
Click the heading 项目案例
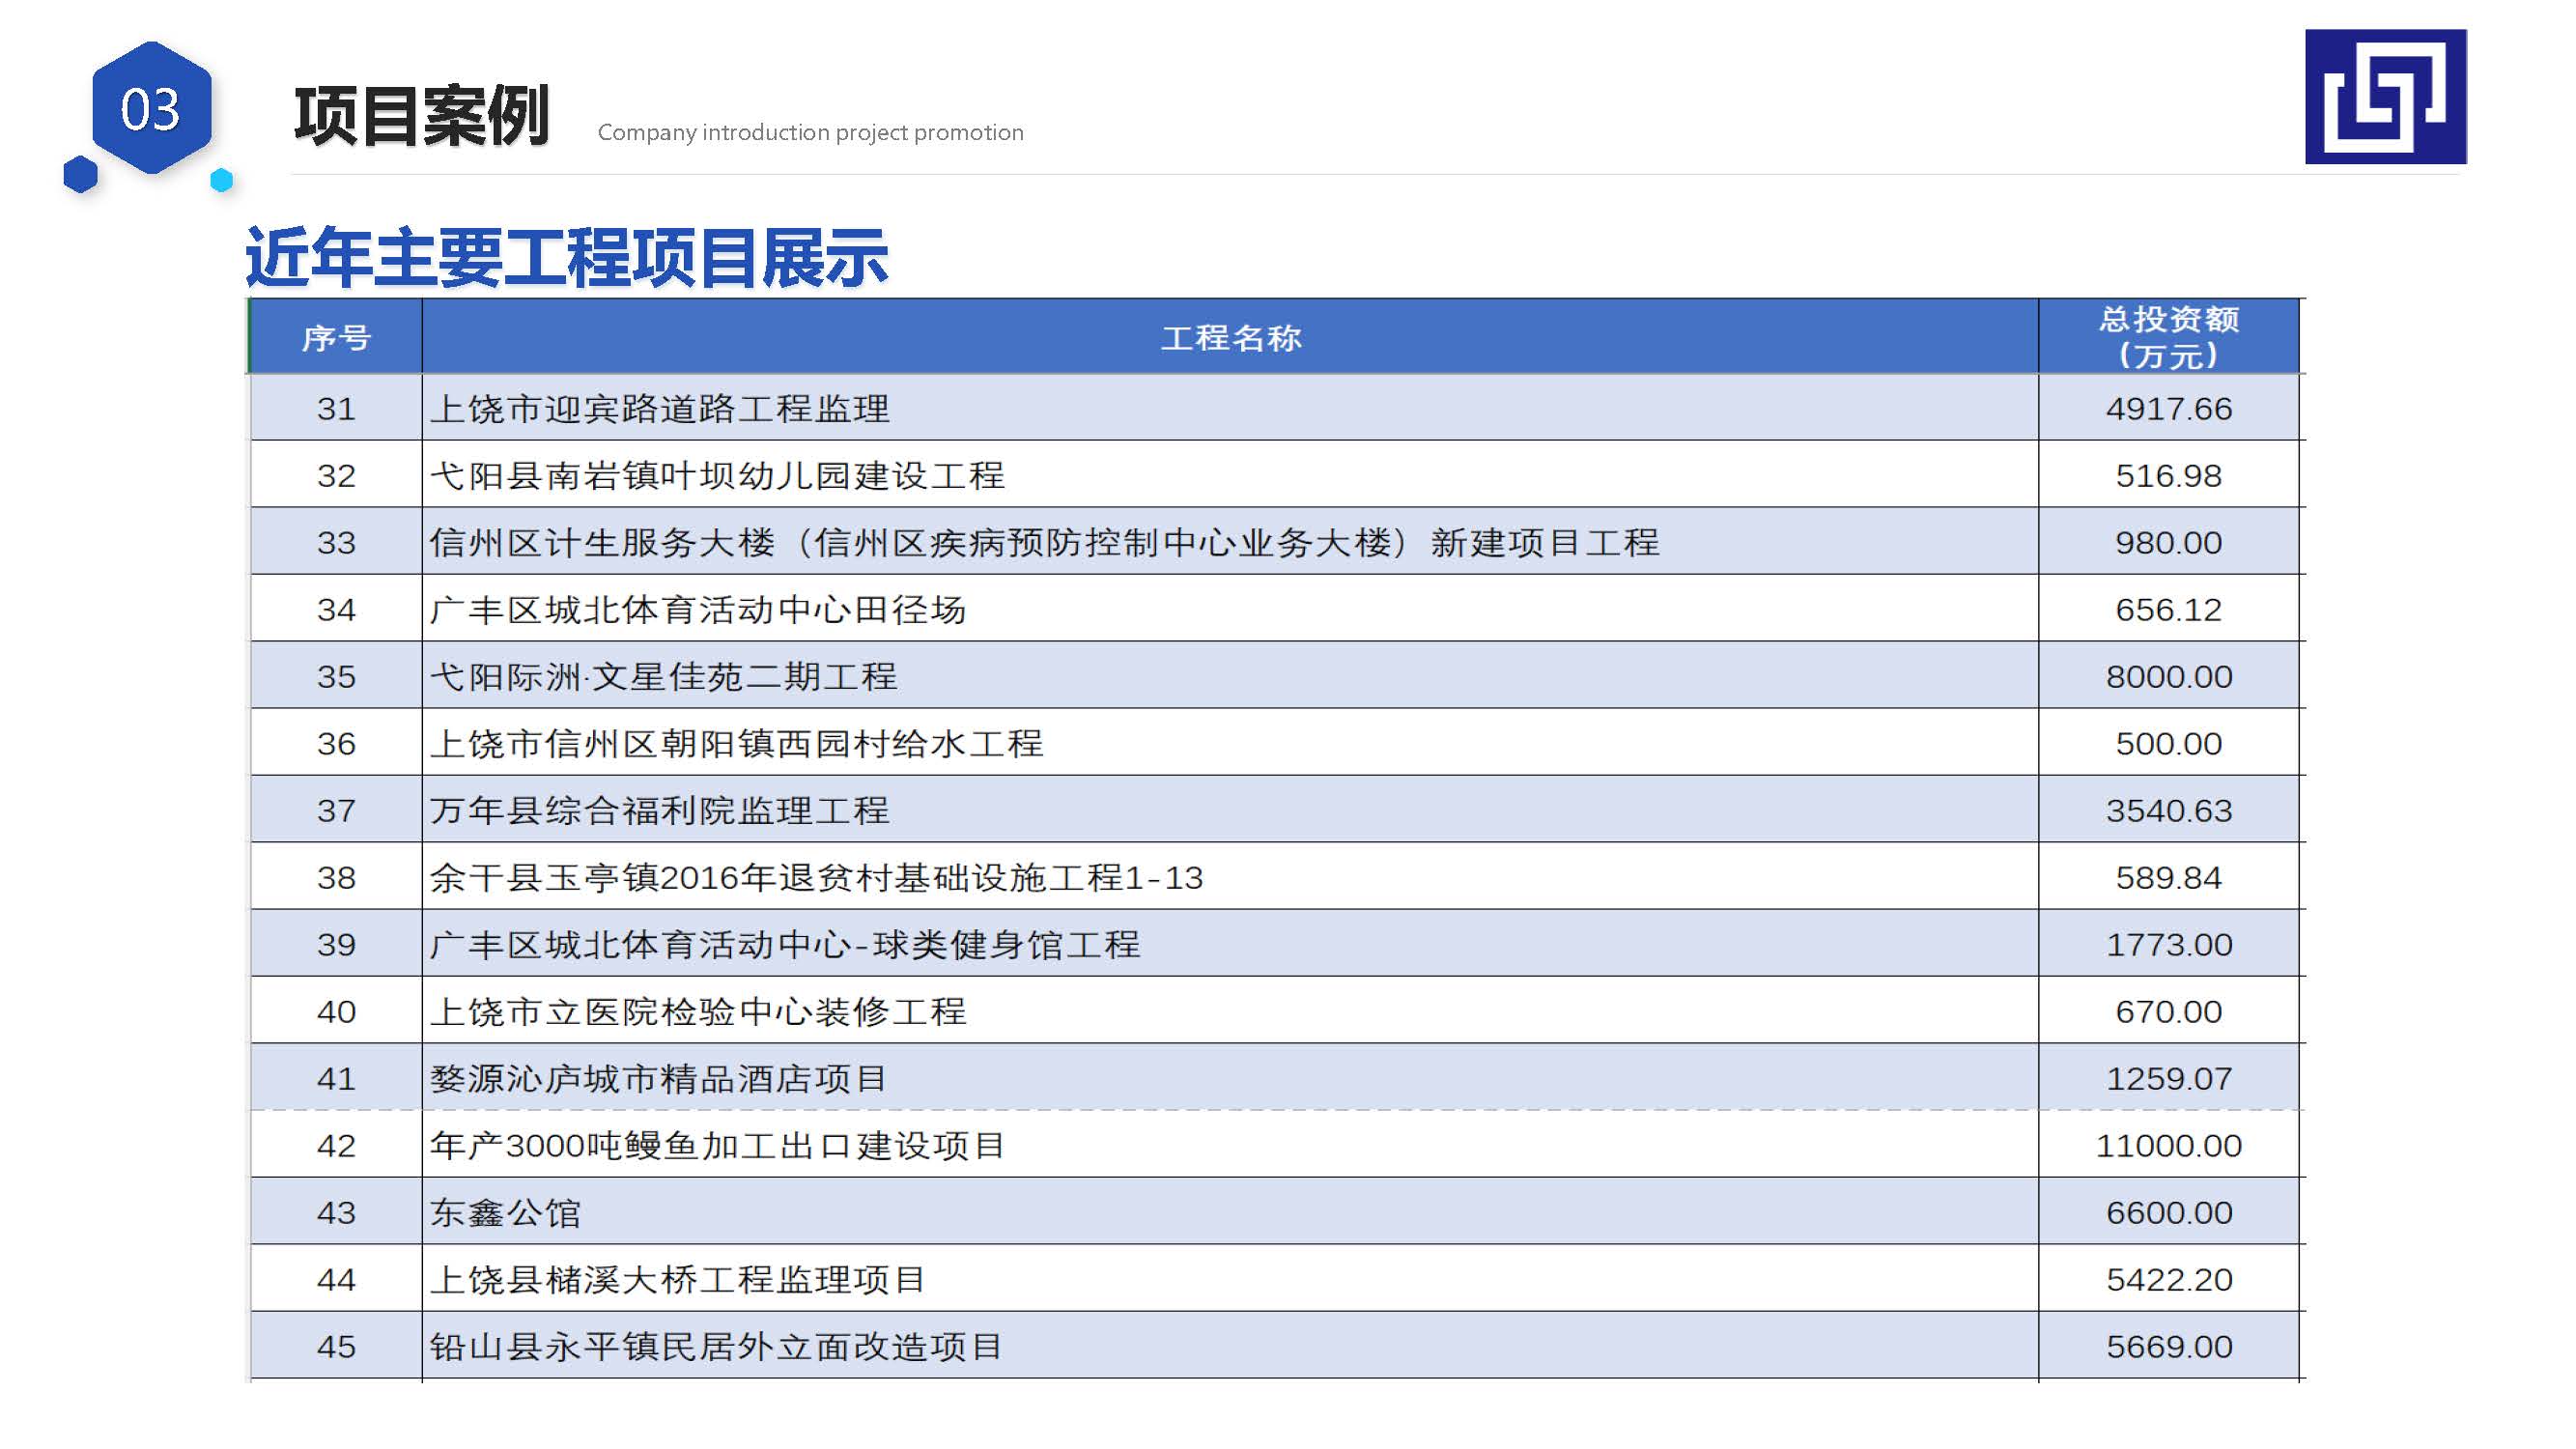point(421,116)
